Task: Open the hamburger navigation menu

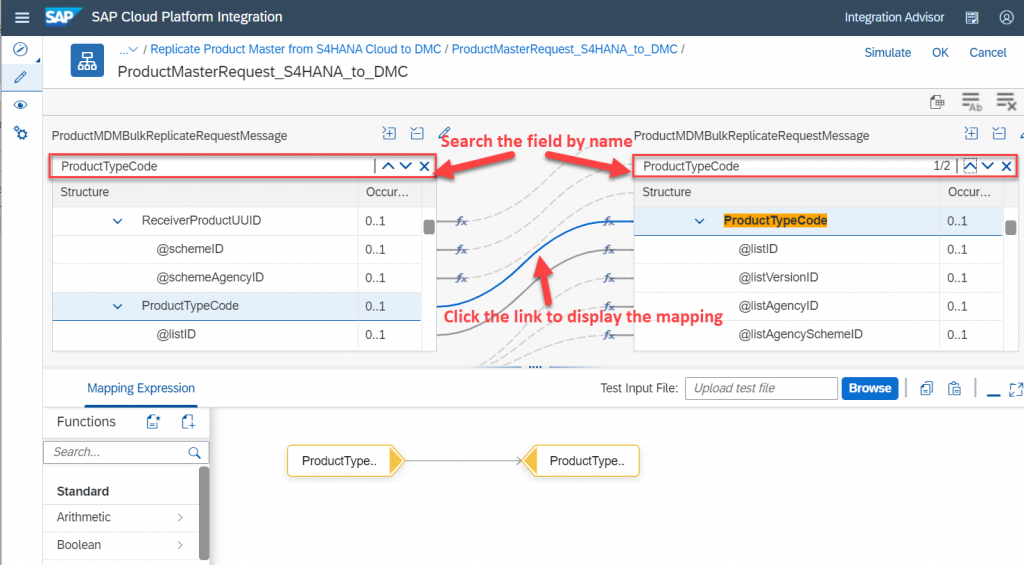Action: 22,18
